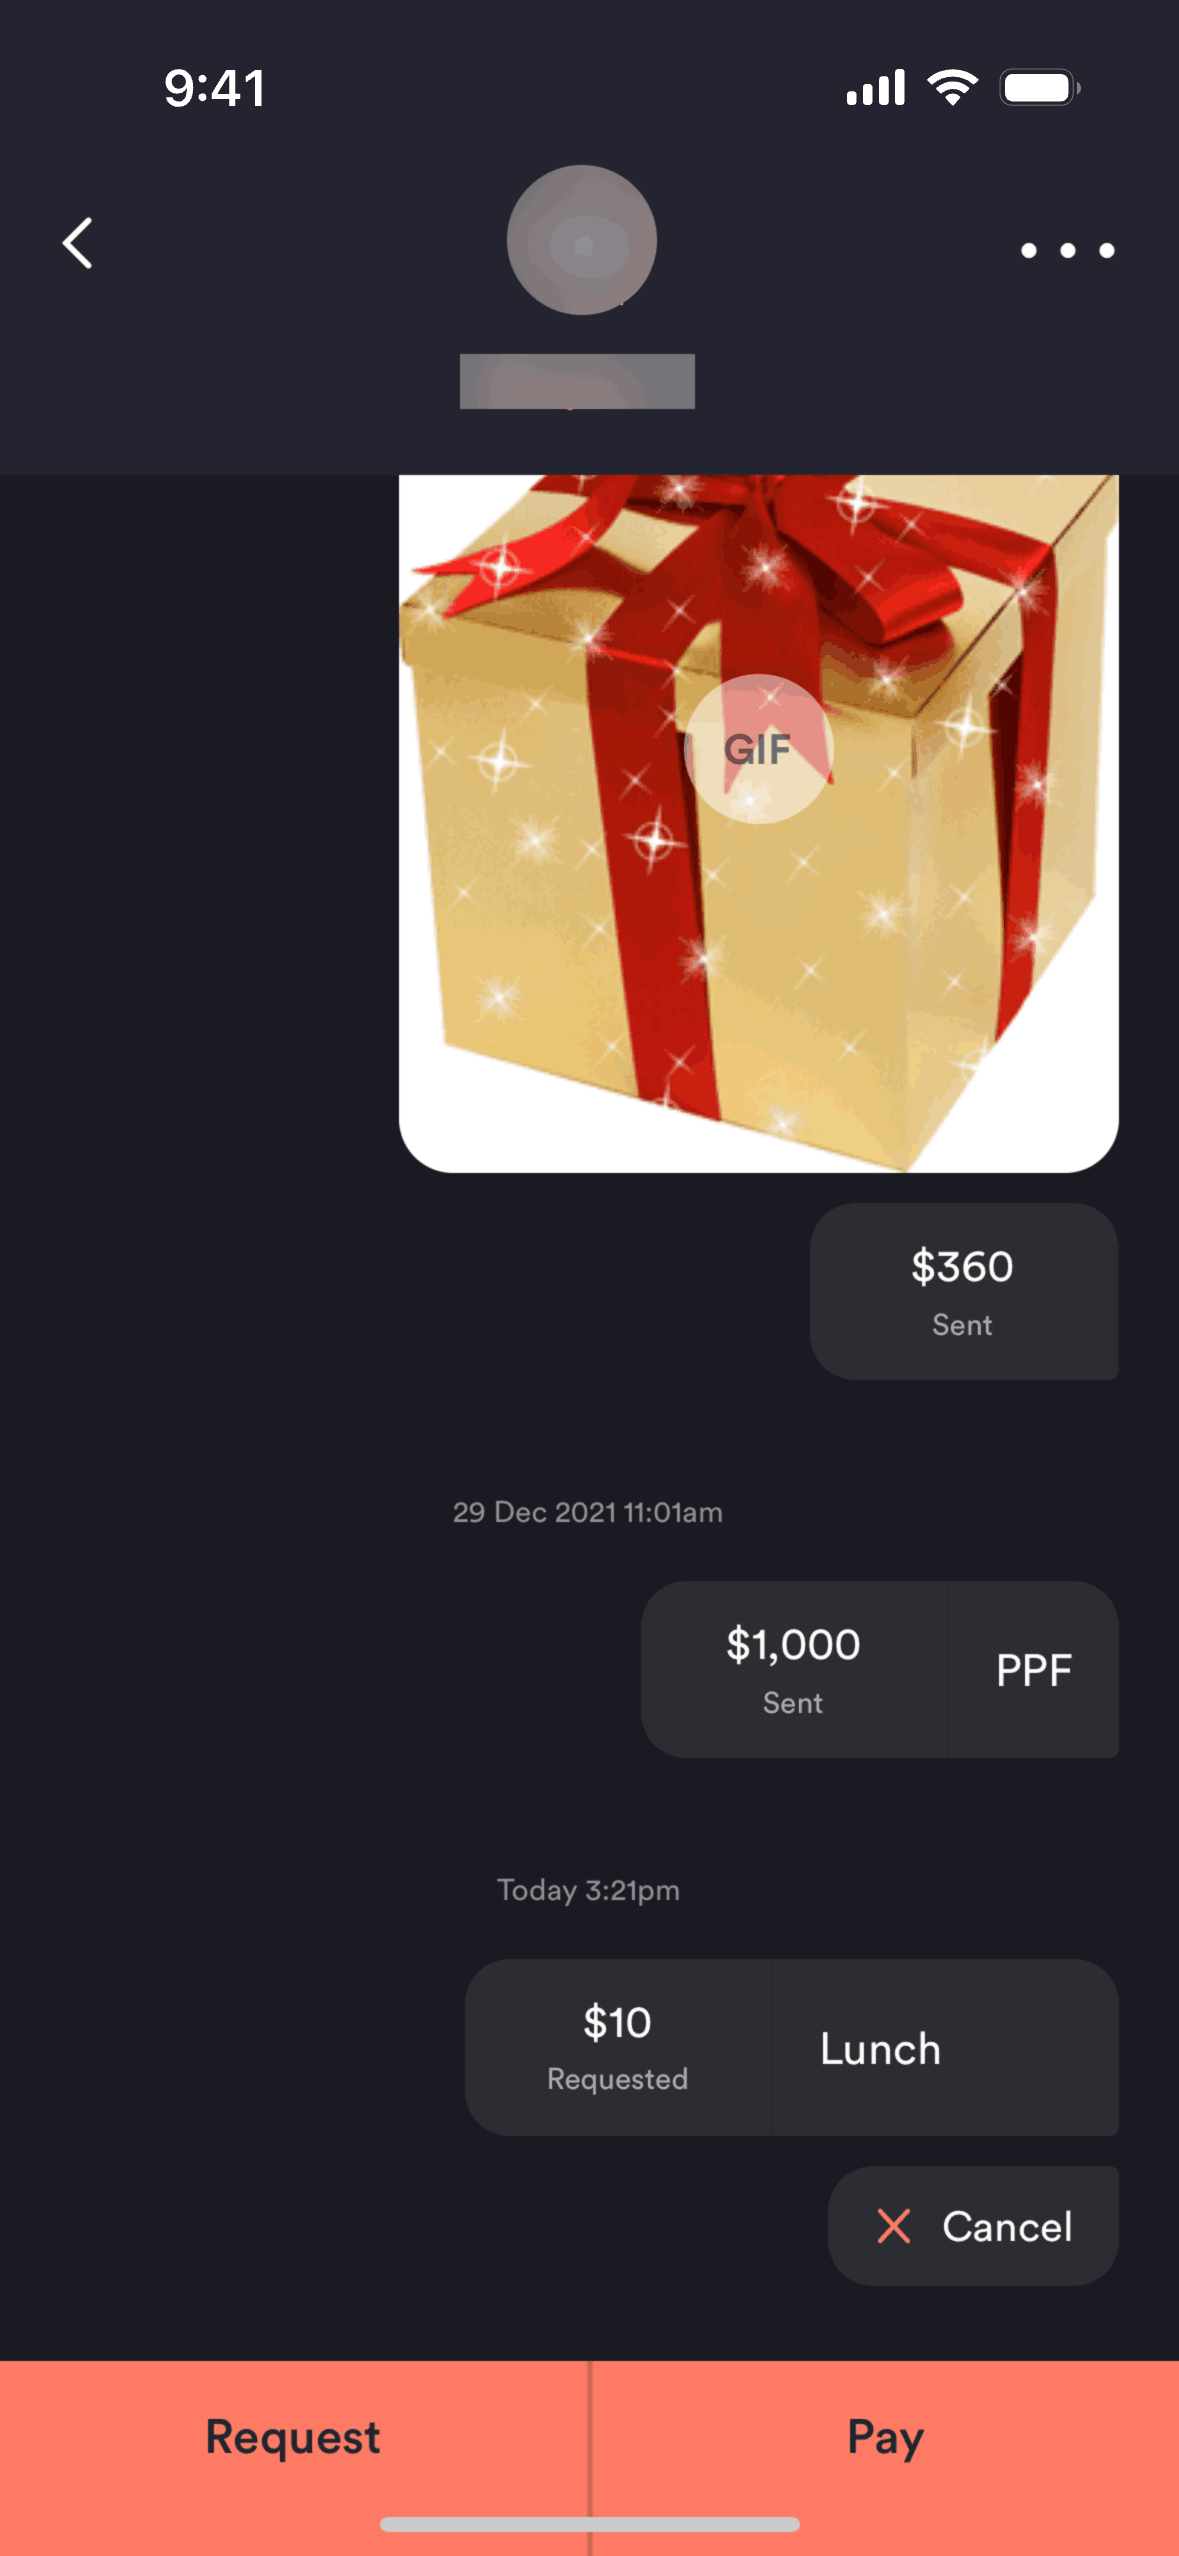Tap the blurred profile avatar
Image resolution: width=1179 pixels, height=2556 pixels.
(581, 240)
